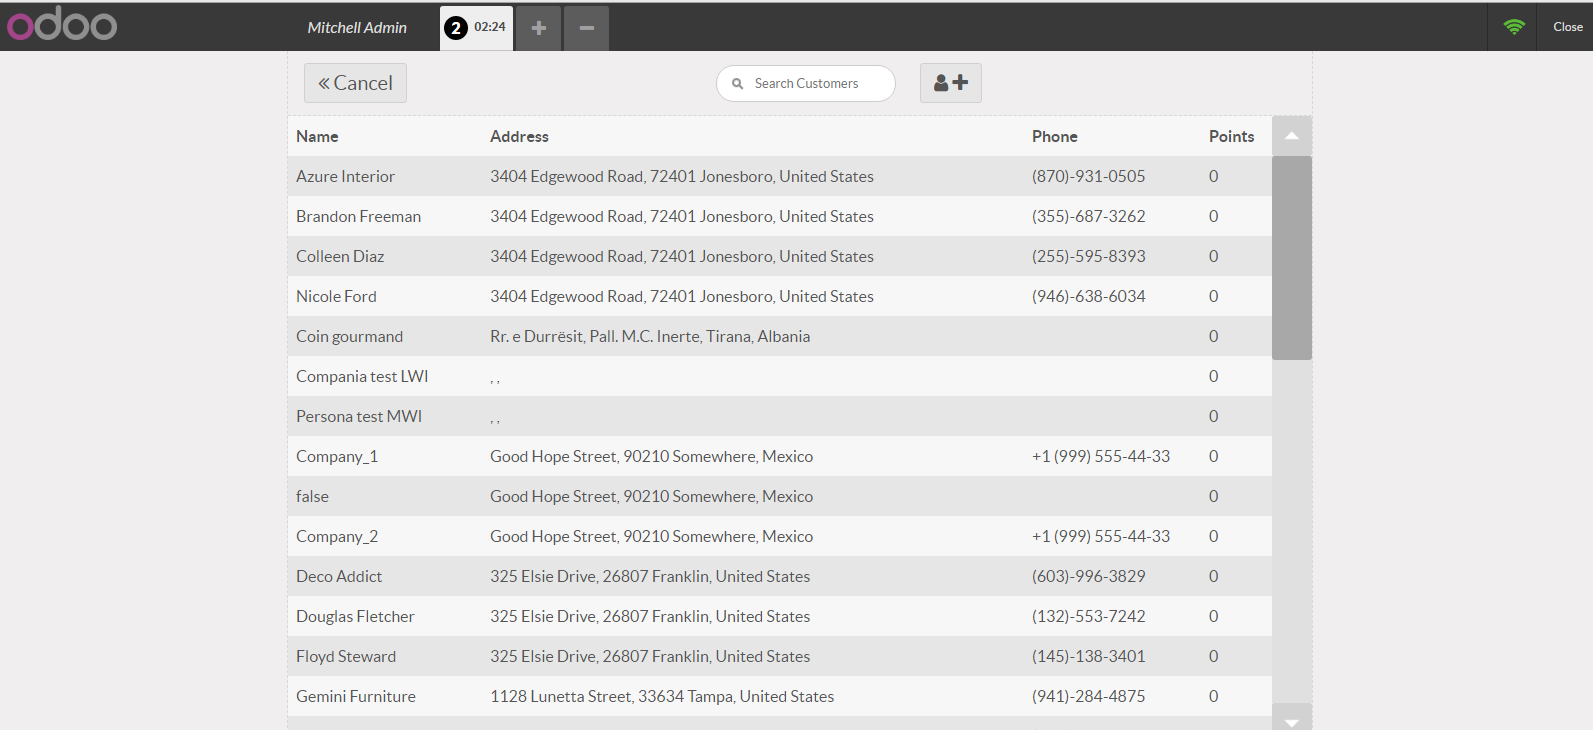Close the point of sale session
This screenshot has width=1593, height=730.
pyautogui.click(x=1567, y=27)
